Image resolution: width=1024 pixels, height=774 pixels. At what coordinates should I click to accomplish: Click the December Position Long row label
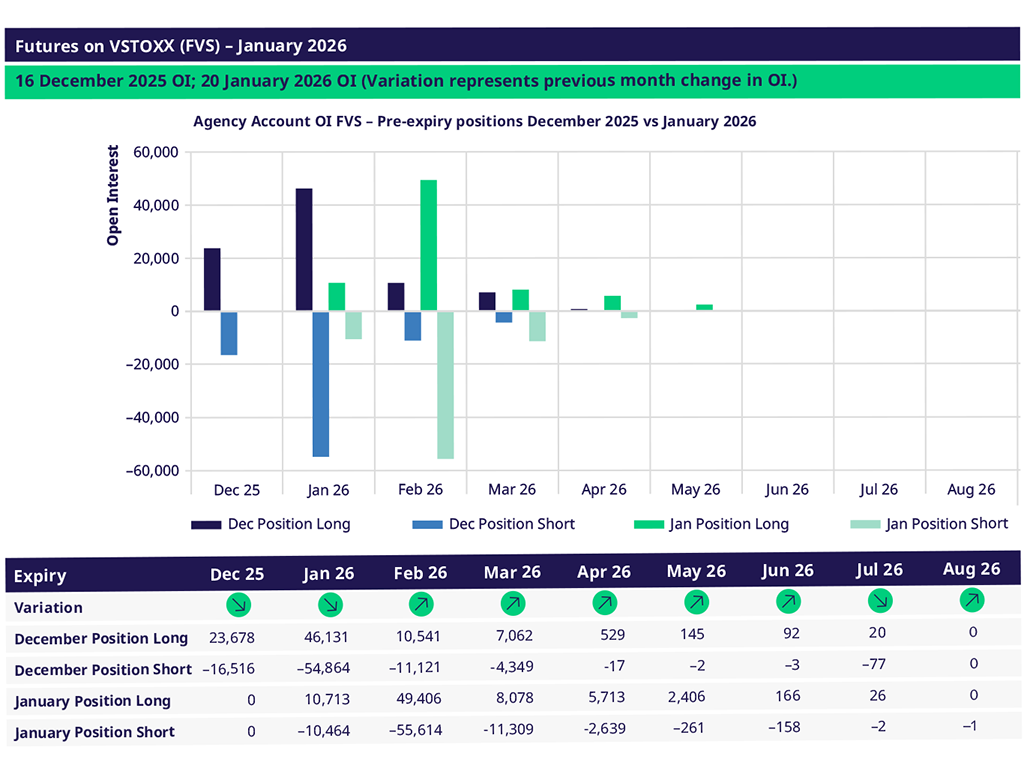click(101, 638)
